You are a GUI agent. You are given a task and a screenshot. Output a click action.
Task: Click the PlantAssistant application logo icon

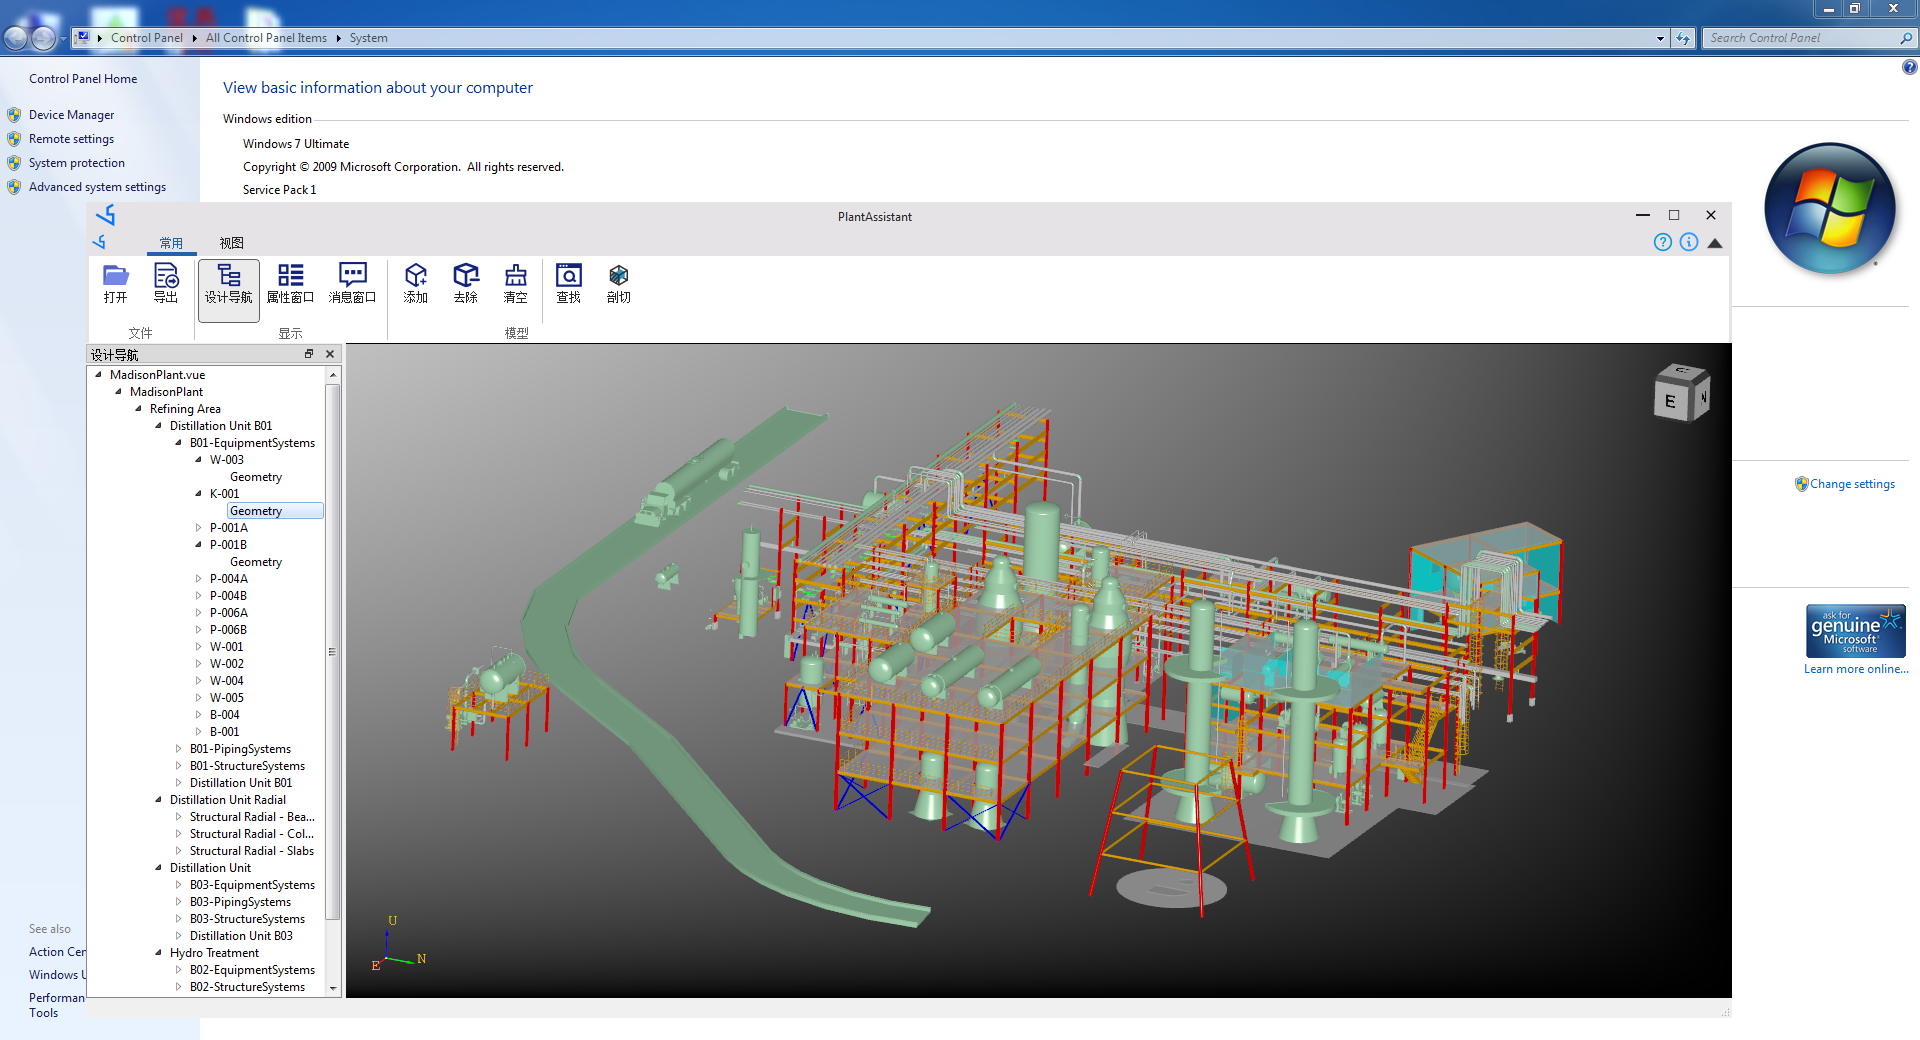106,215
